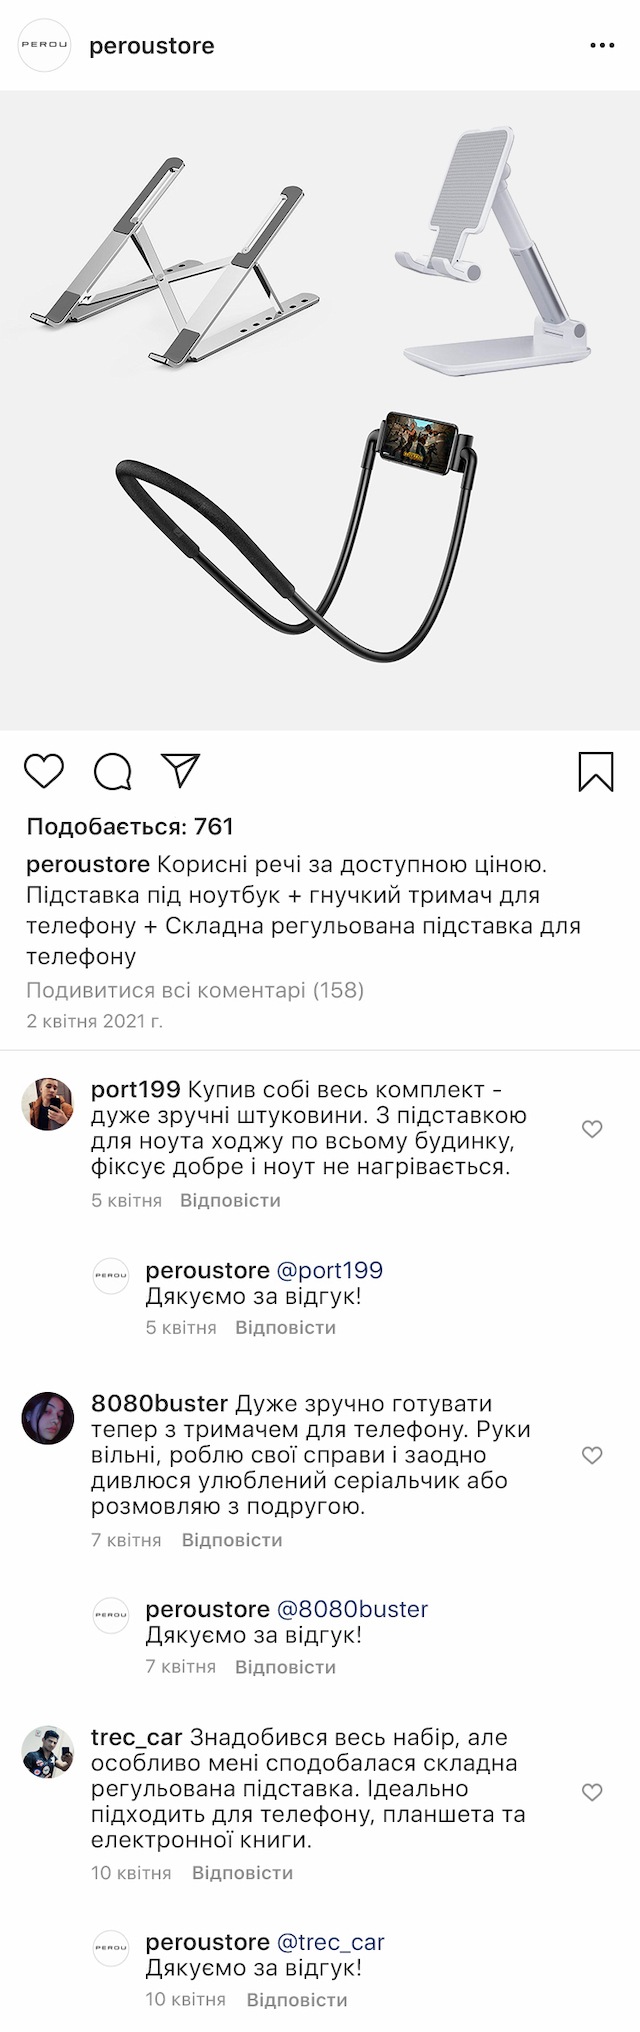Reply to trec_car's comment

242,1873
